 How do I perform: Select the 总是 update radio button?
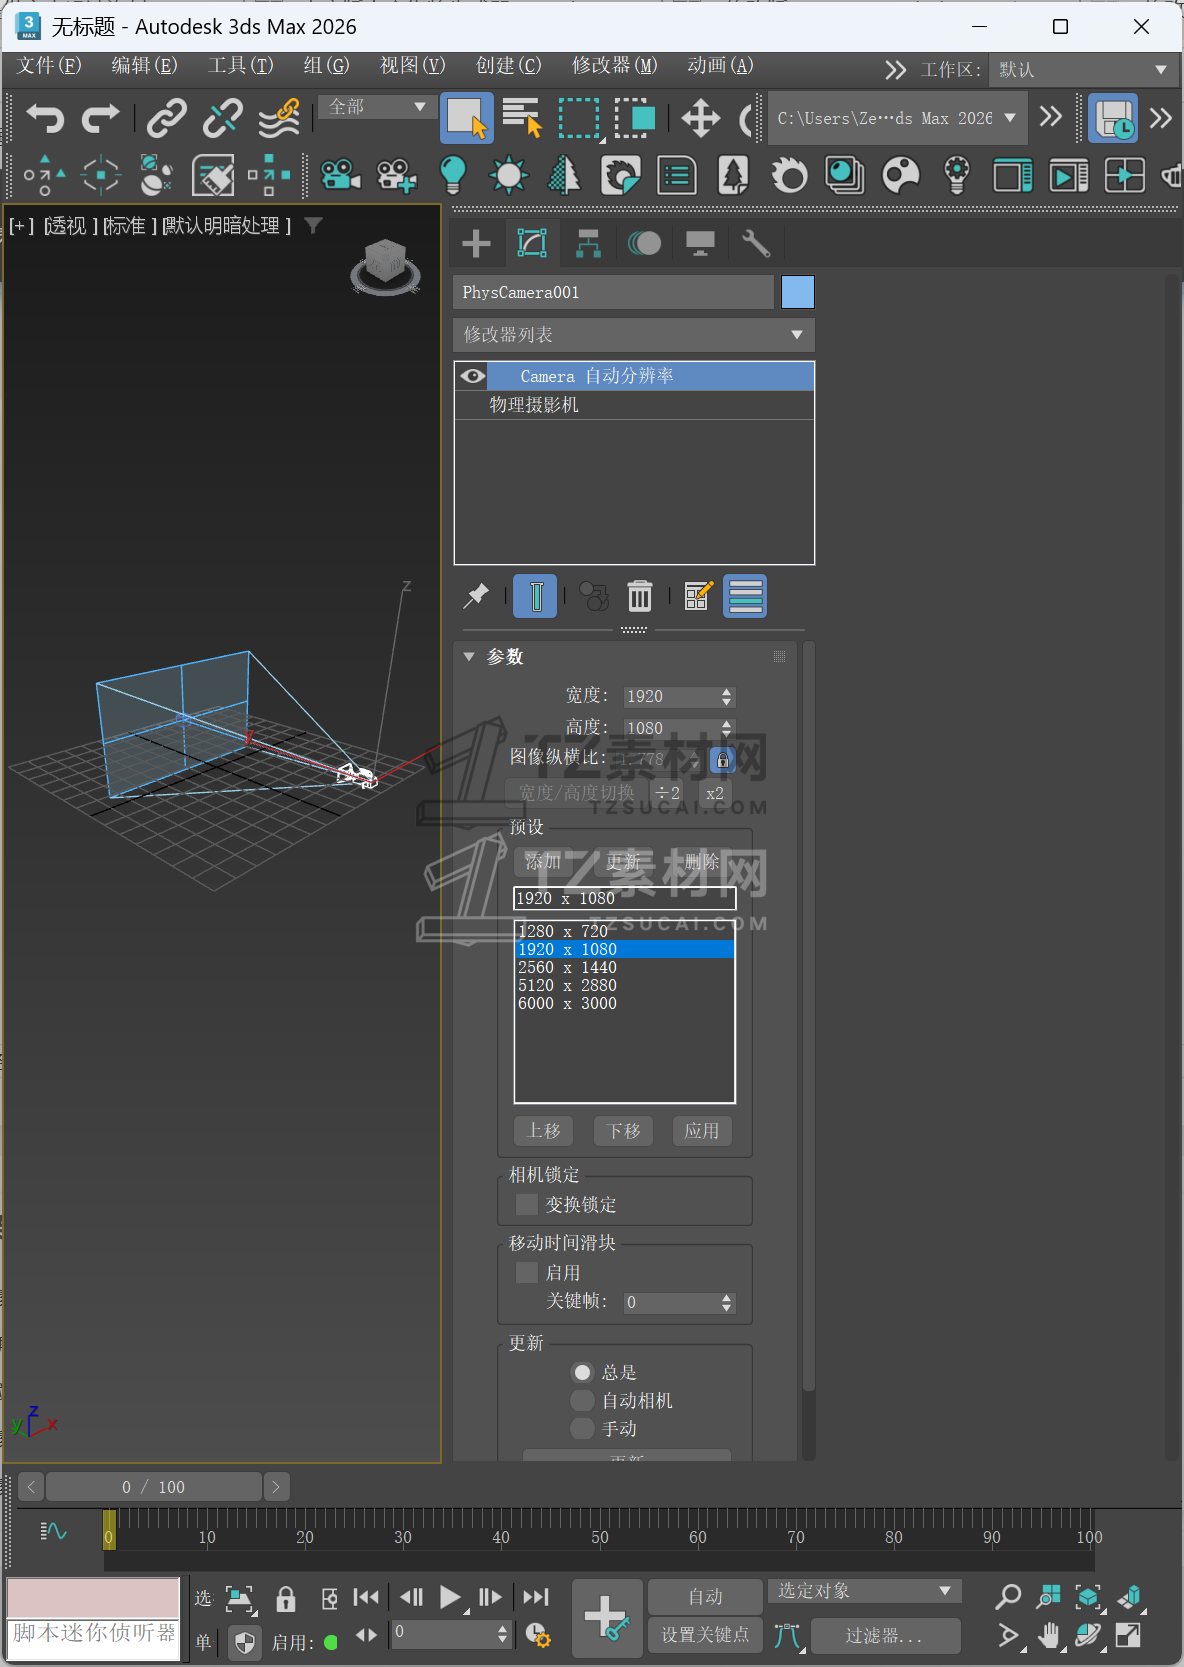tap(582, 1372)
